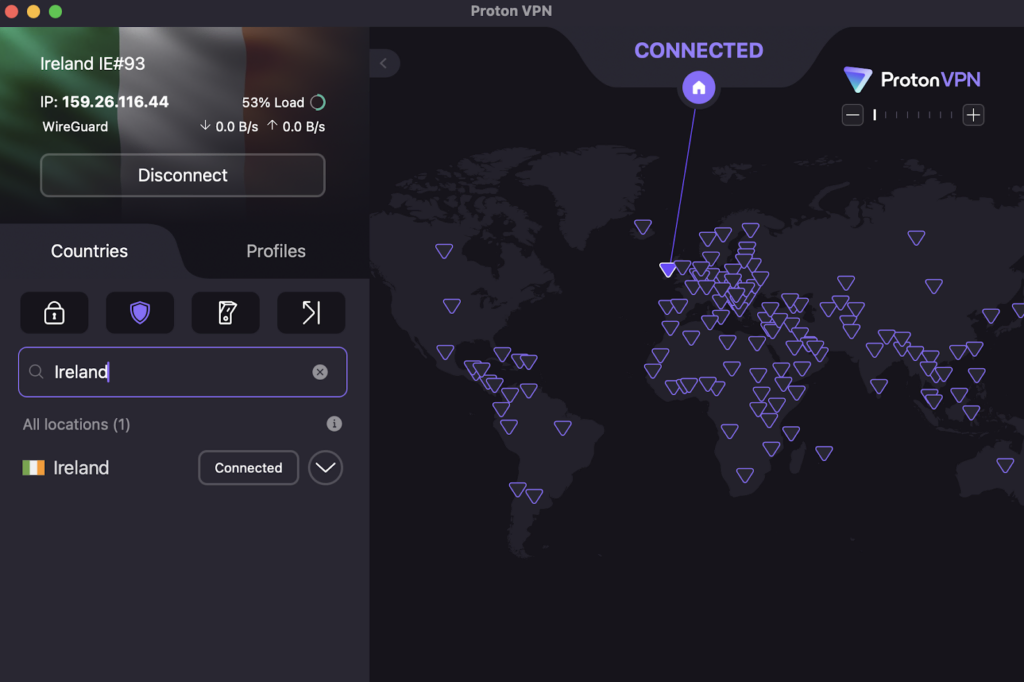Click the ProtonVPN logo
Viewport: 1024px width, 682px height.
click(912, 80)
